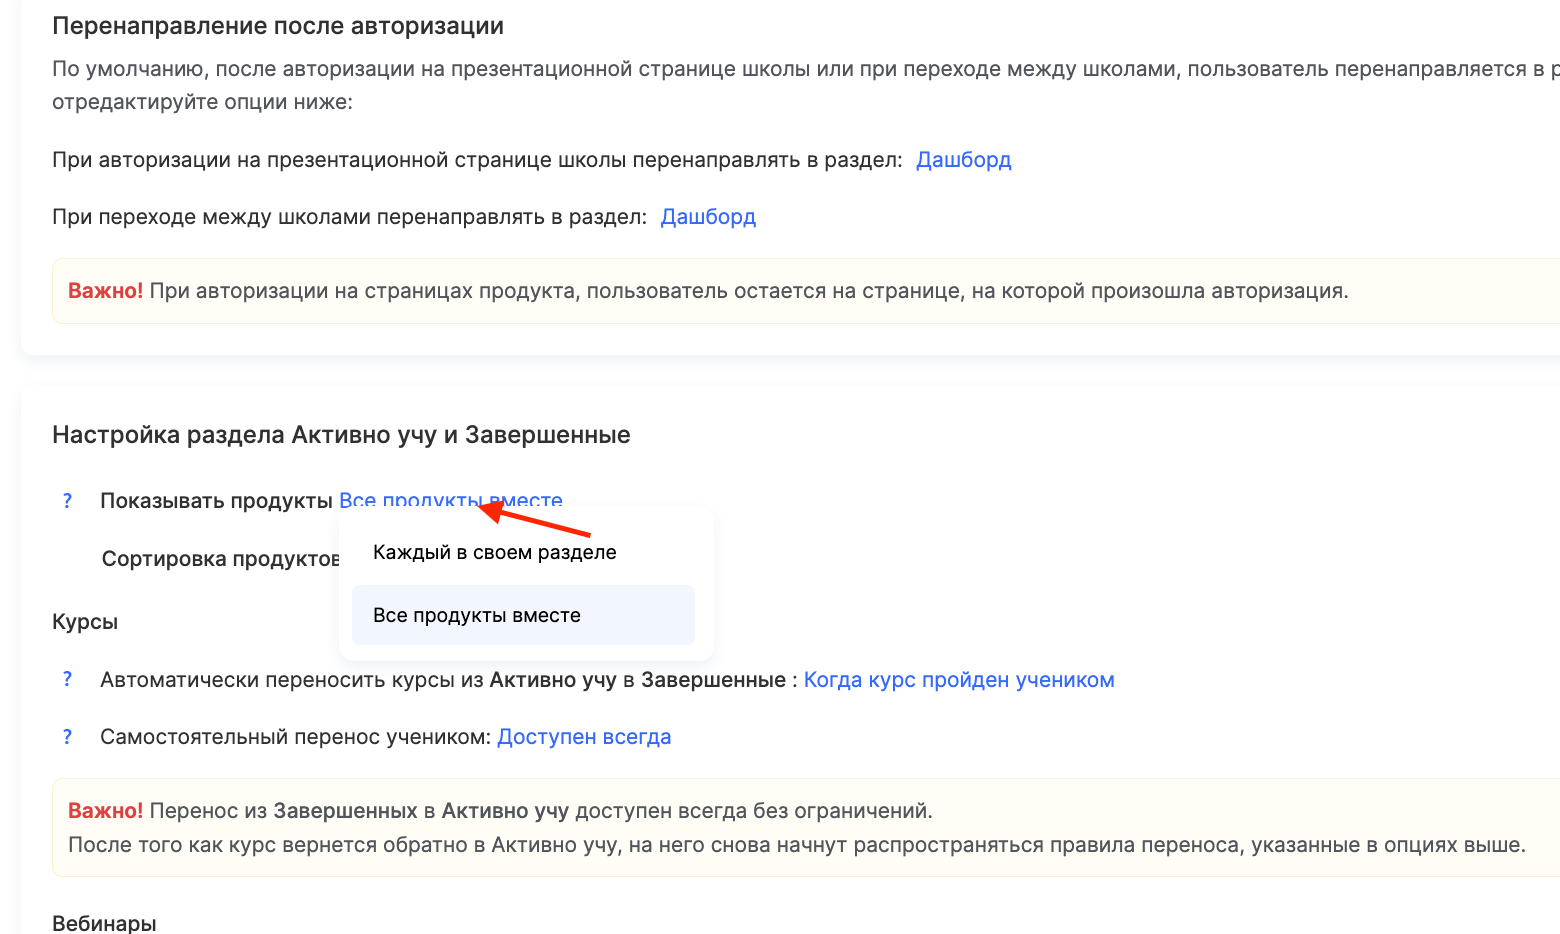The height and width of the screenshot is (934, 1560).
Task: Open Дашборд selector for switching between schools
Action: [x=708, y=217]
